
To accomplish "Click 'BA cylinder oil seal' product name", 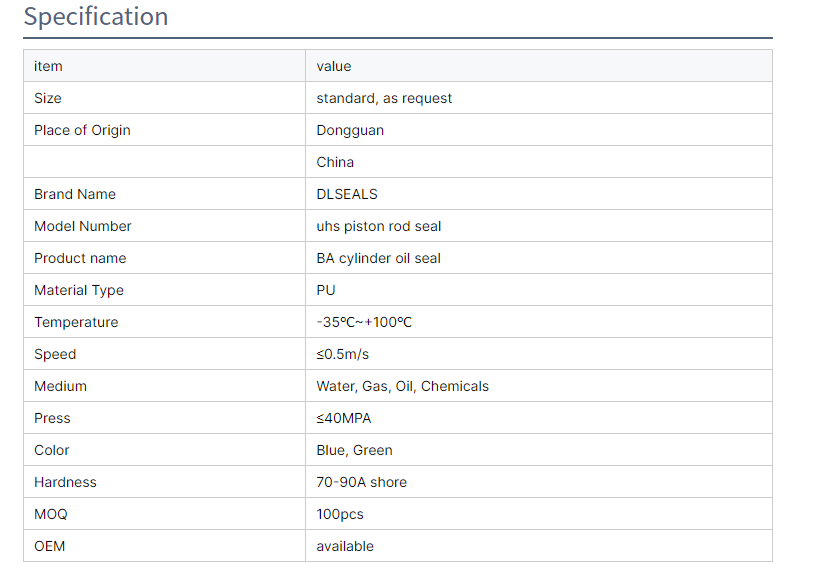I will [x=379, y=258].
